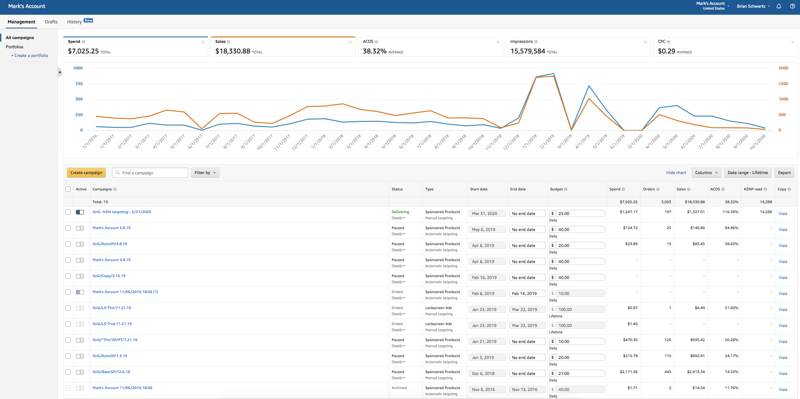Remove the Sales metric card with its X
The width and height of the screenshot is (800, 399).
(350, 42)
